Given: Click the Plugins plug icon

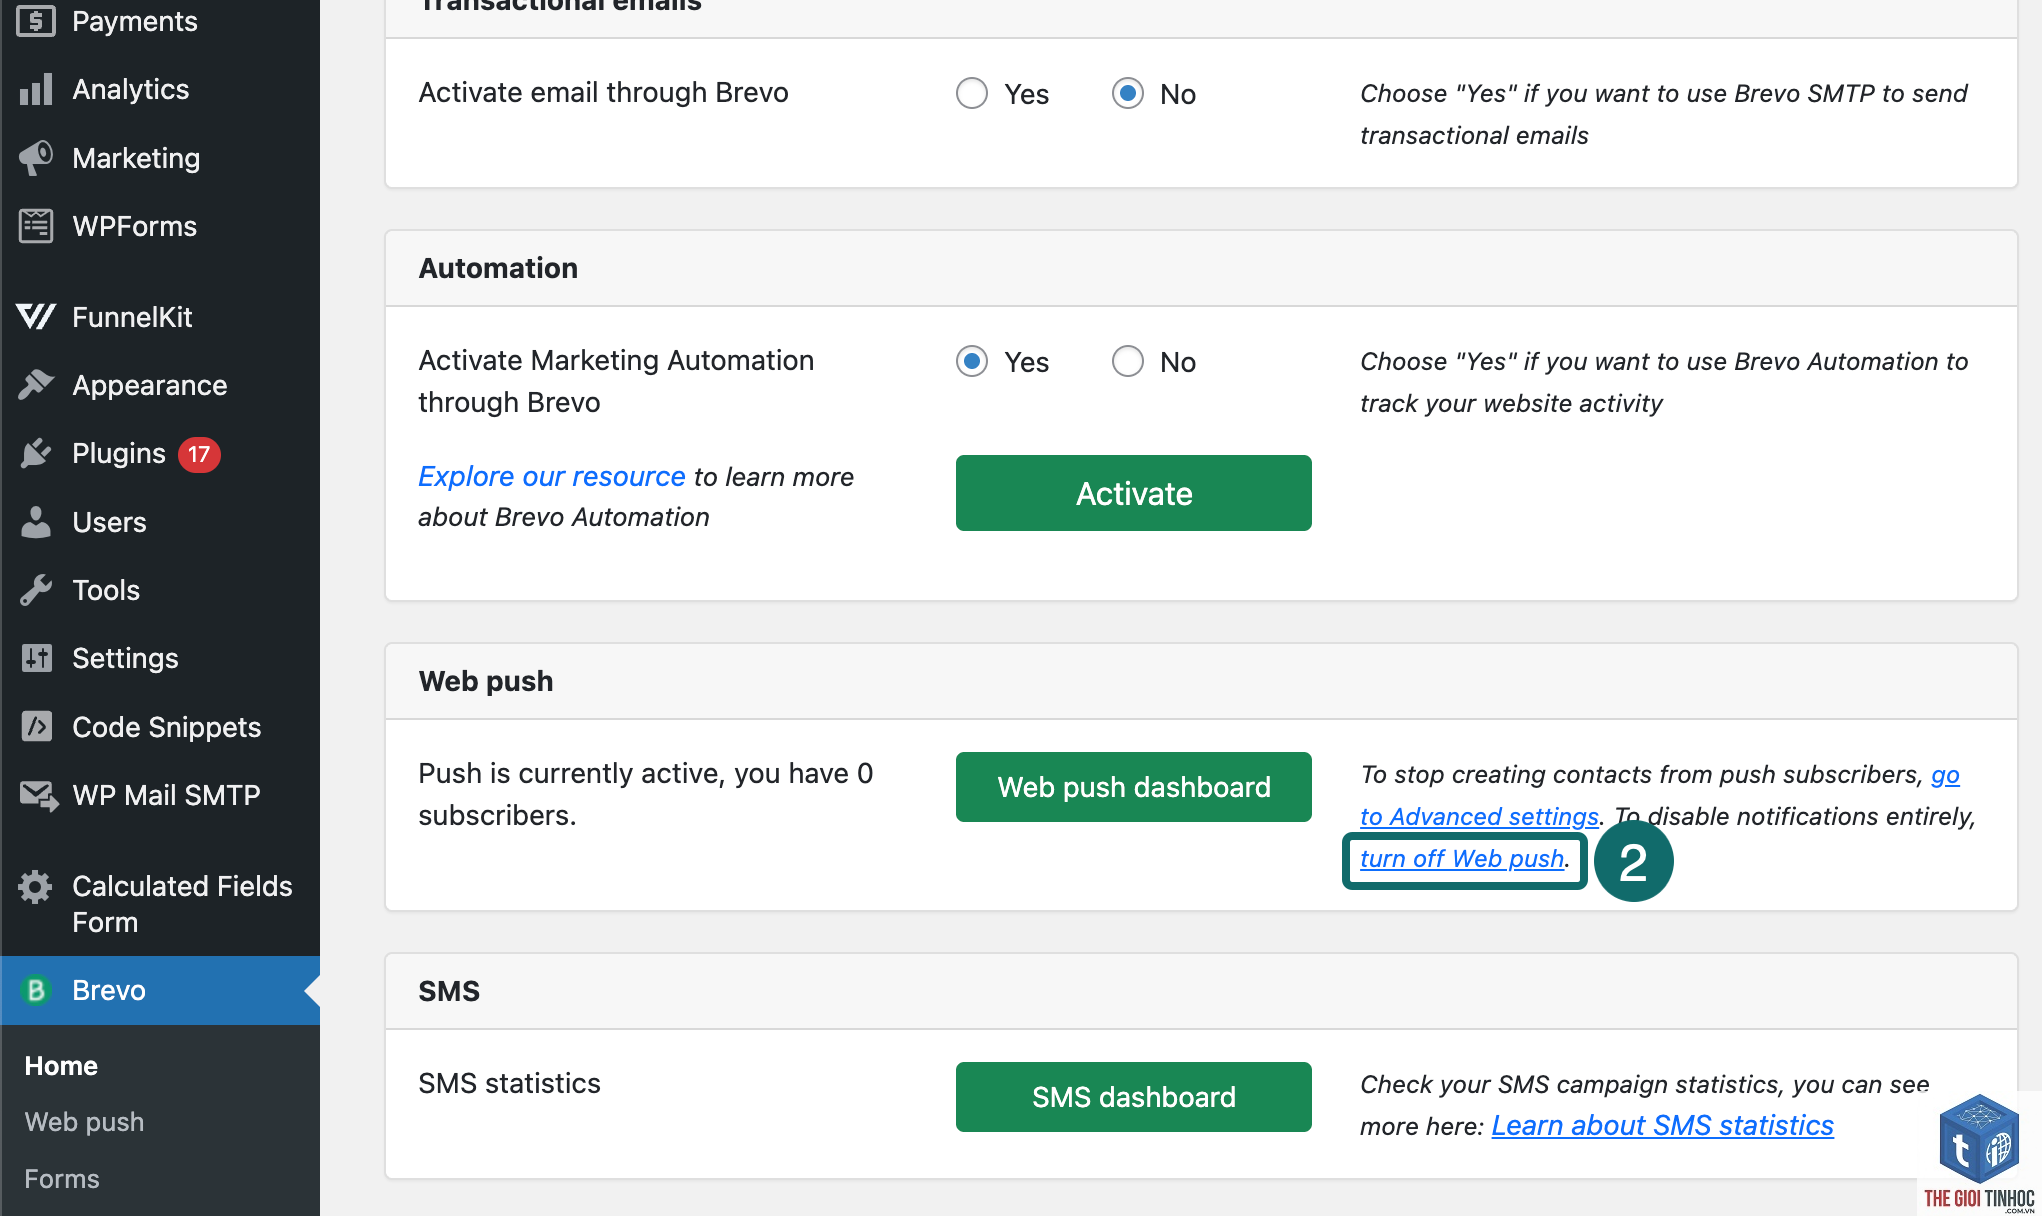Looking at the screenshot, I should click(x=36, y=453).
